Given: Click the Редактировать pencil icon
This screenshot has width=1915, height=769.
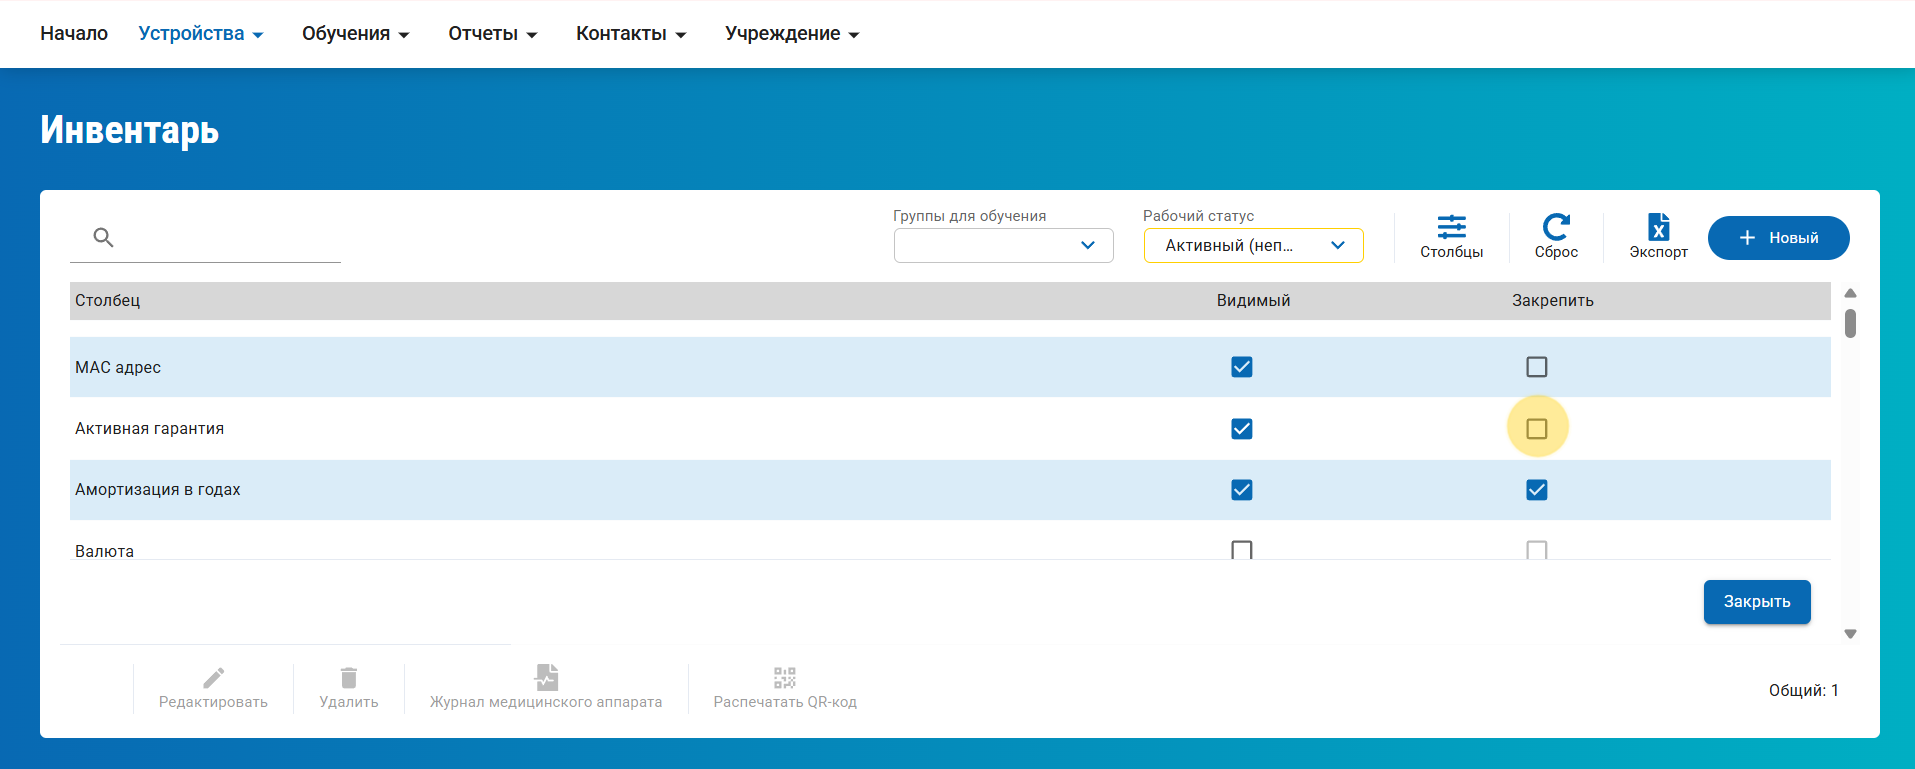Looking at the screenshot, I should click(x=213, y=678).
